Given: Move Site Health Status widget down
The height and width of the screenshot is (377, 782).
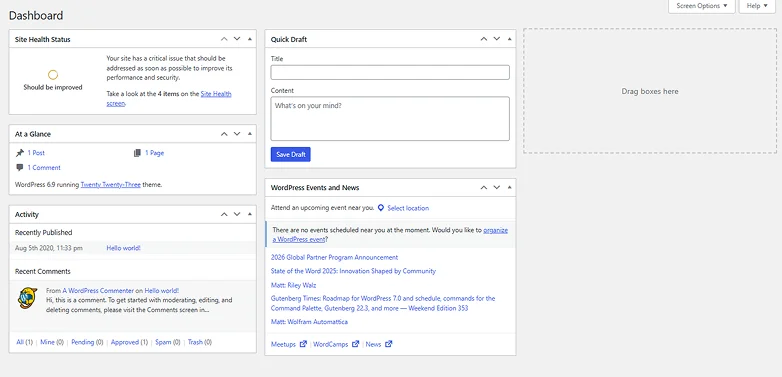Looking at the screenshot, I should click(x=237, y=39).
